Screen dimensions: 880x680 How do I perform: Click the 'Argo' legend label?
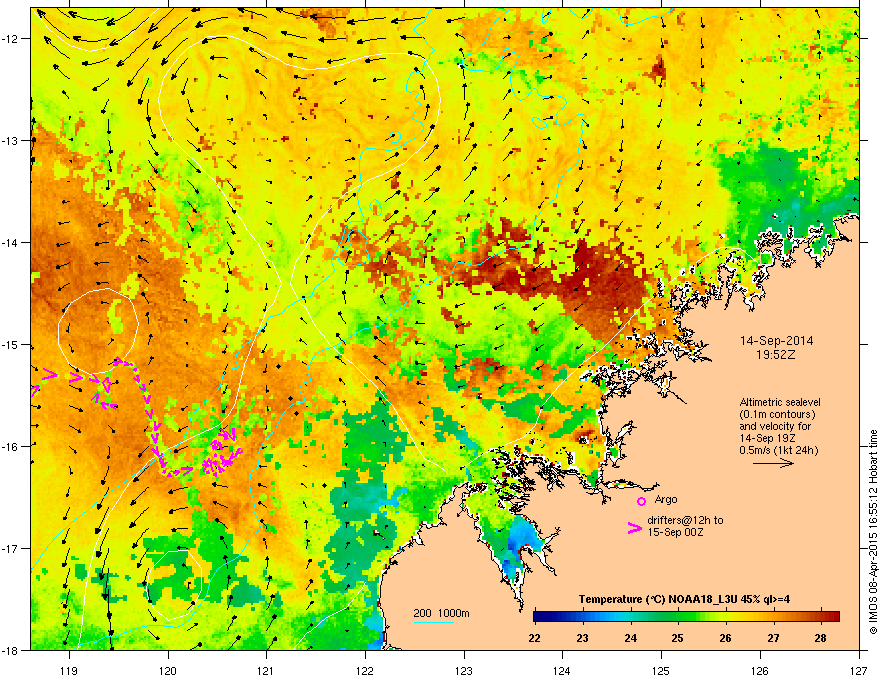click(666, 499)
